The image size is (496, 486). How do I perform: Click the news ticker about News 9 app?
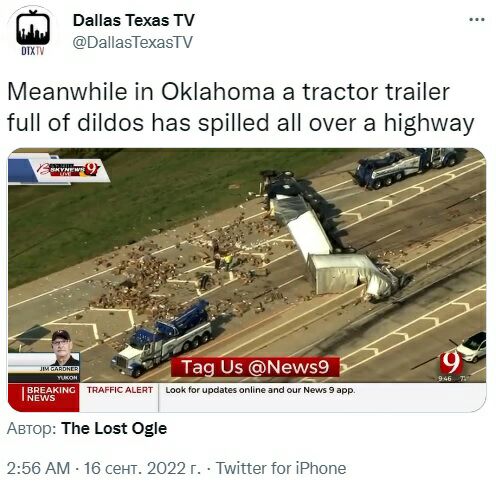click(x=260, y=390)
